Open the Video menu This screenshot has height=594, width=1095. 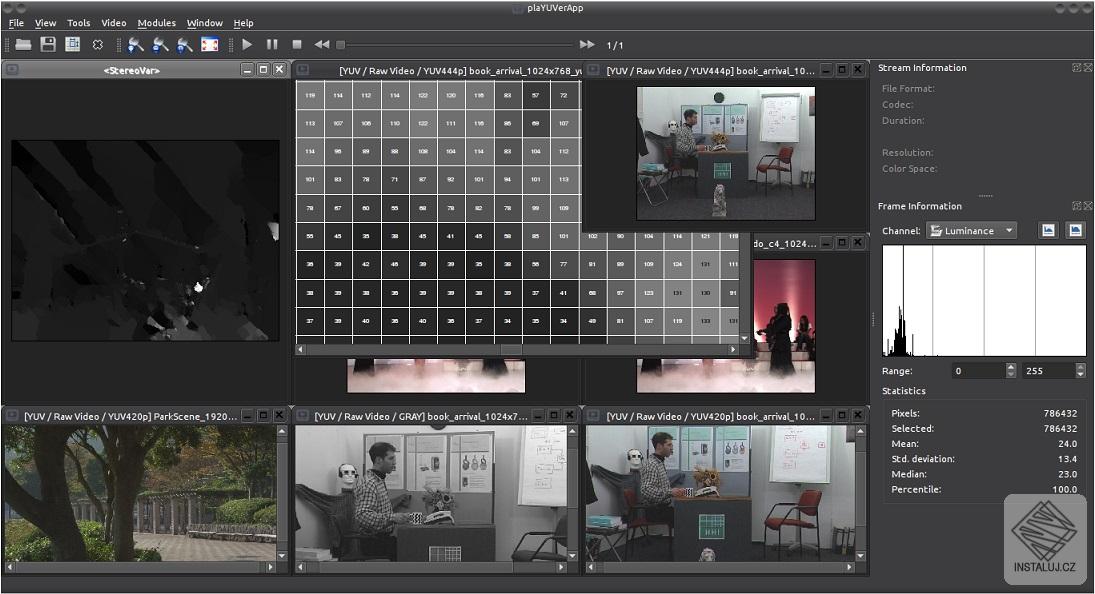coord(114,23)
